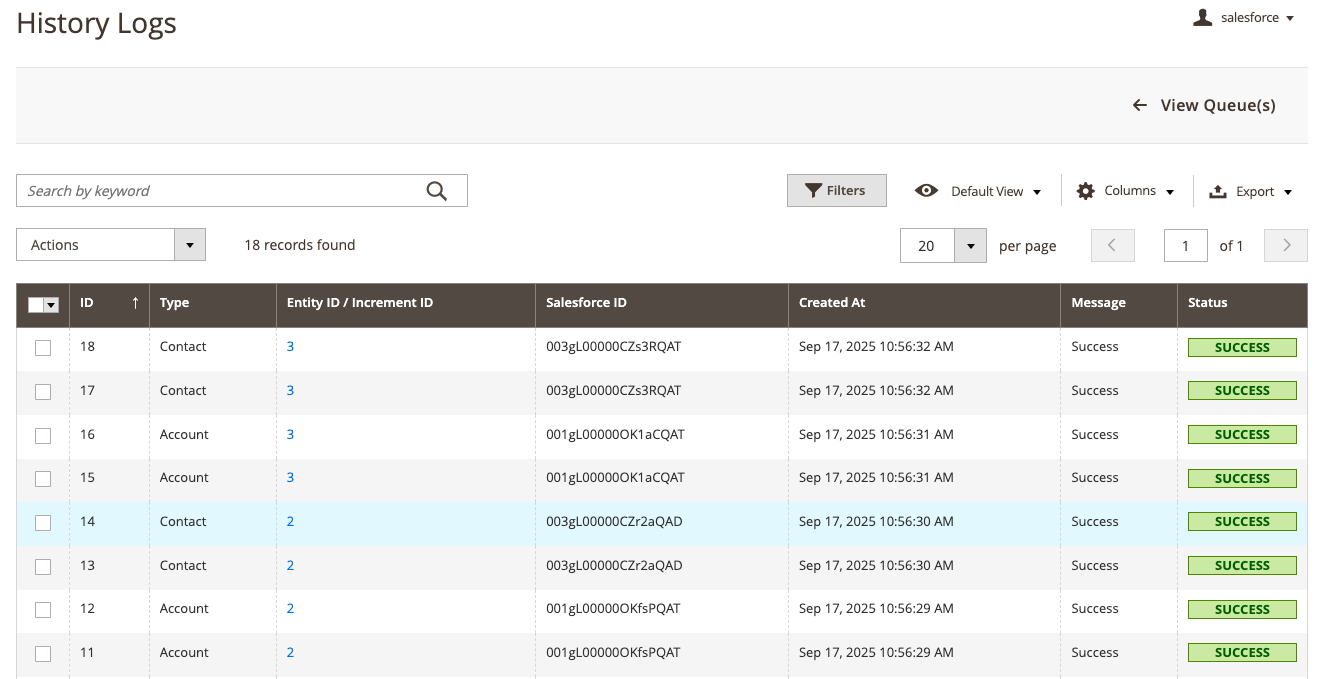The image size is (1325, 679).
Task: Open Entity ID 2 link in row 14
Action: pos(290,521)
